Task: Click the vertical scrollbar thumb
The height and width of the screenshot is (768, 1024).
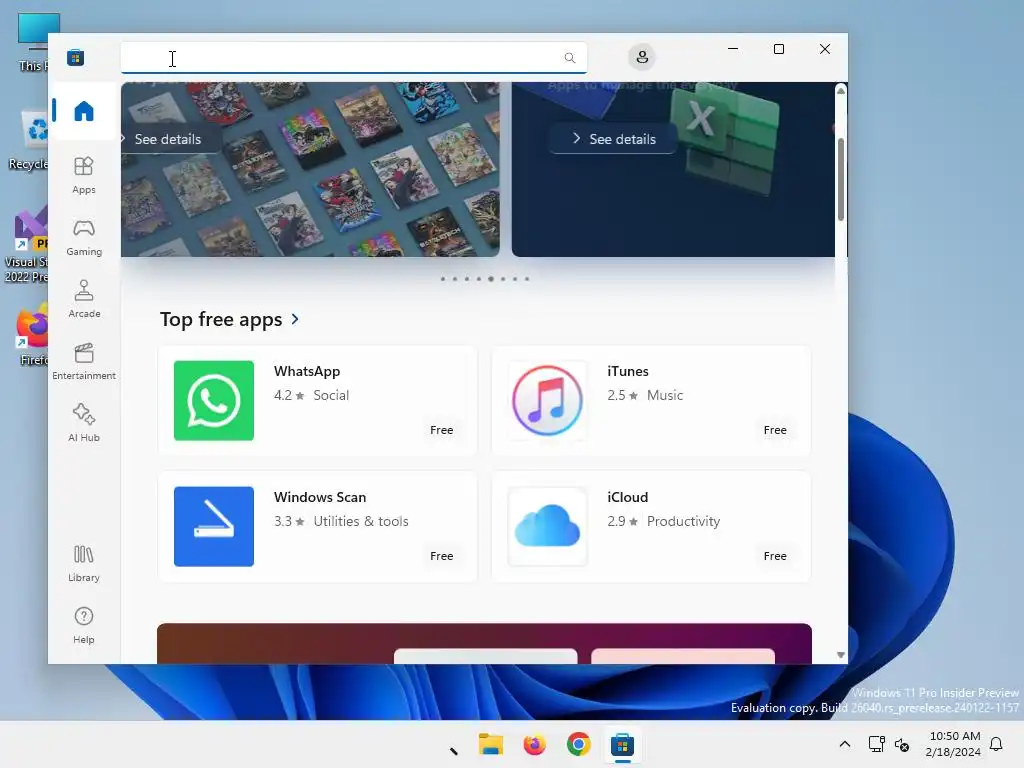Action: [840, 180]
